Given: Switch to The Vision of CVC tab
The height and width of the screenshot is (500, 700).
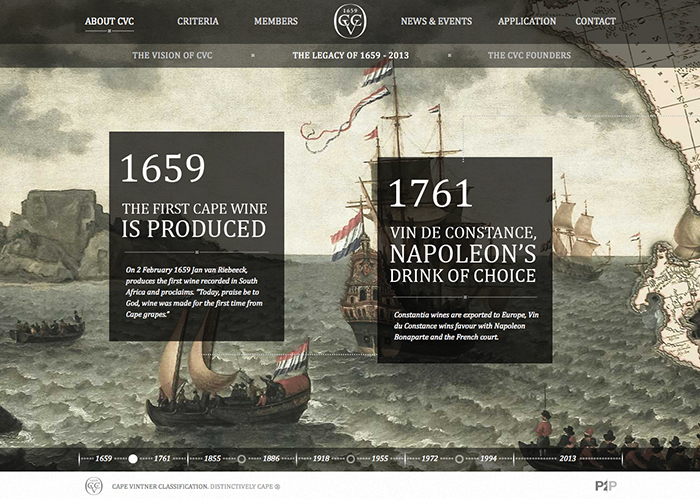Looking at the screenshot, I should coord(172,55).
